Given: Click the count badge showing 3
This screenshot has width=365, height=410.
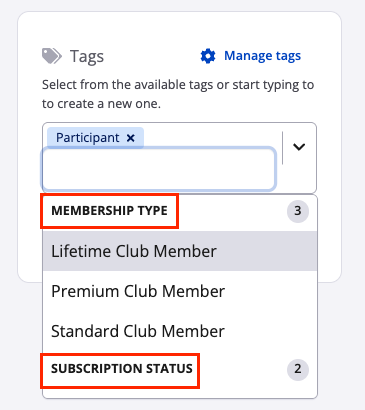Looking at the screenshot, I should (x=298, y=211).
